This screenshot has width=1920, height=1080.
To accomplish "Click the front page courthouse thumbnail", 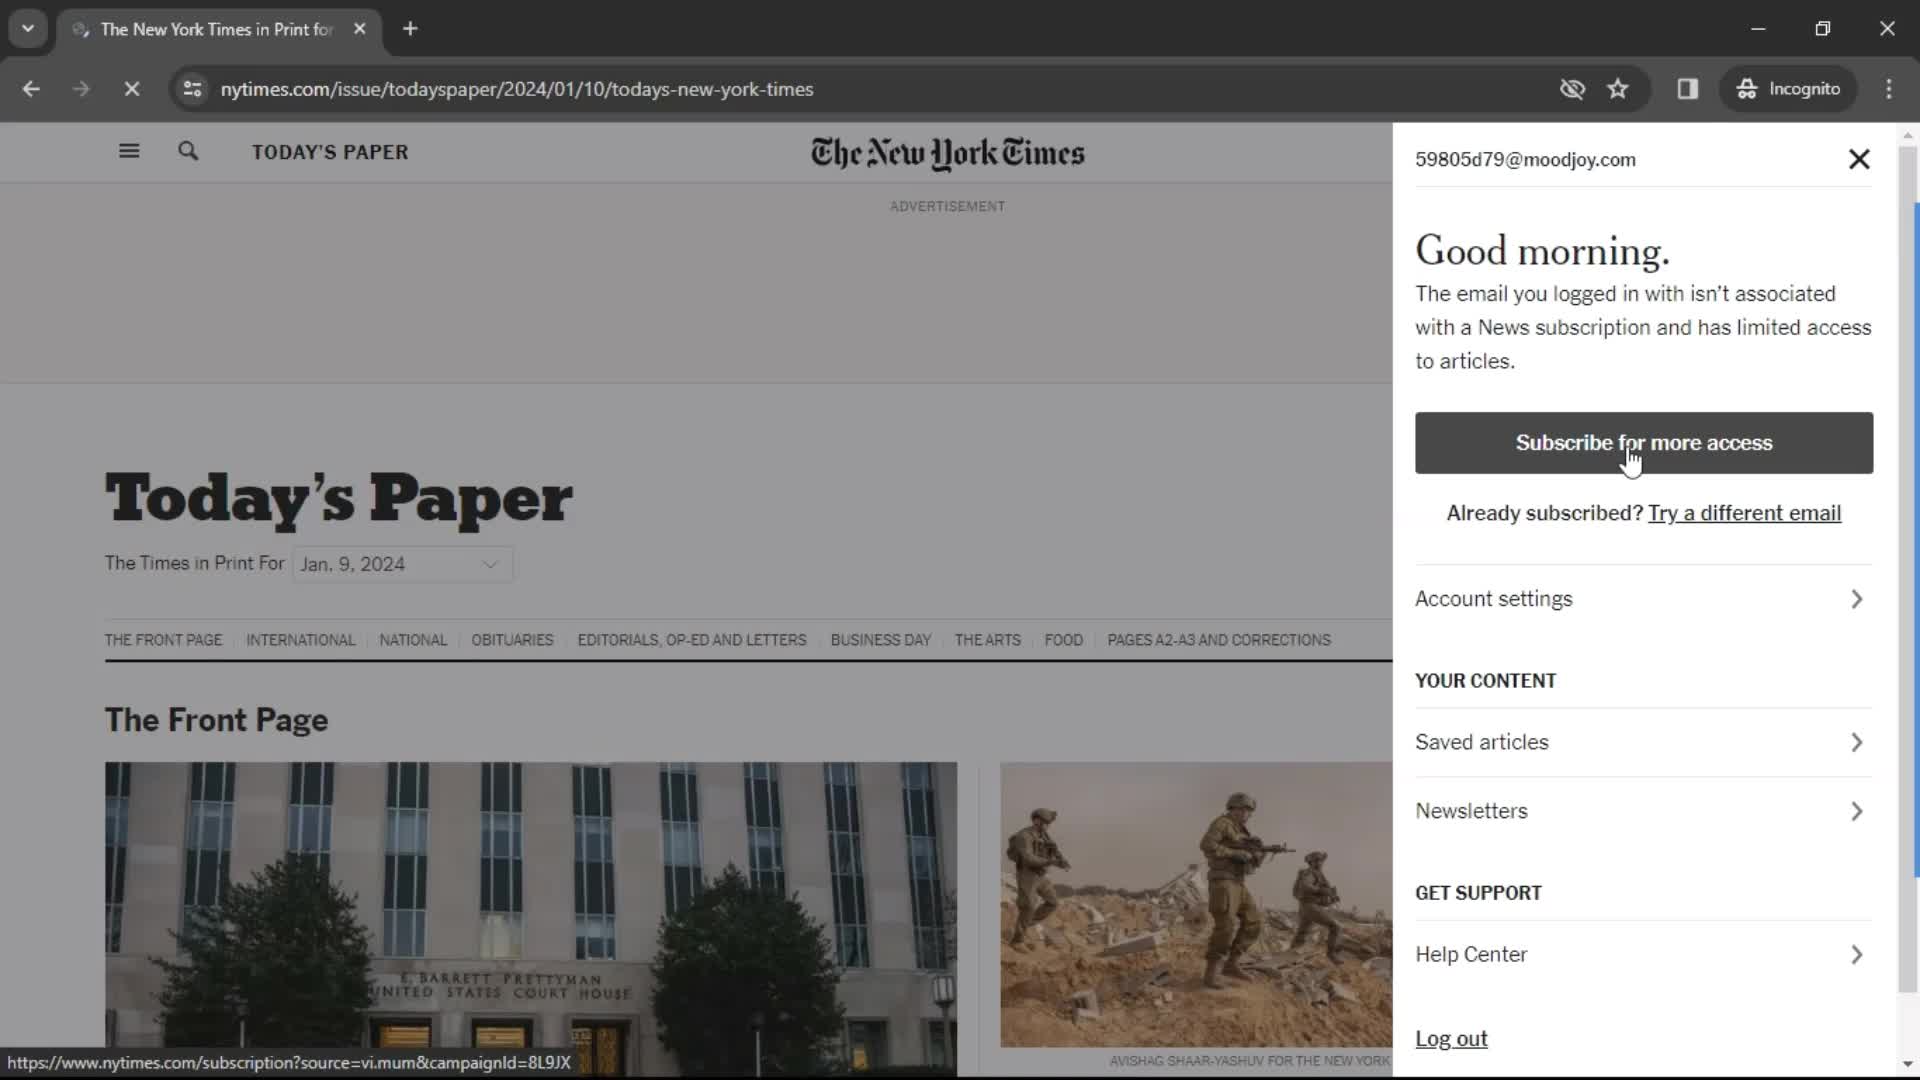I will (531, 906).
